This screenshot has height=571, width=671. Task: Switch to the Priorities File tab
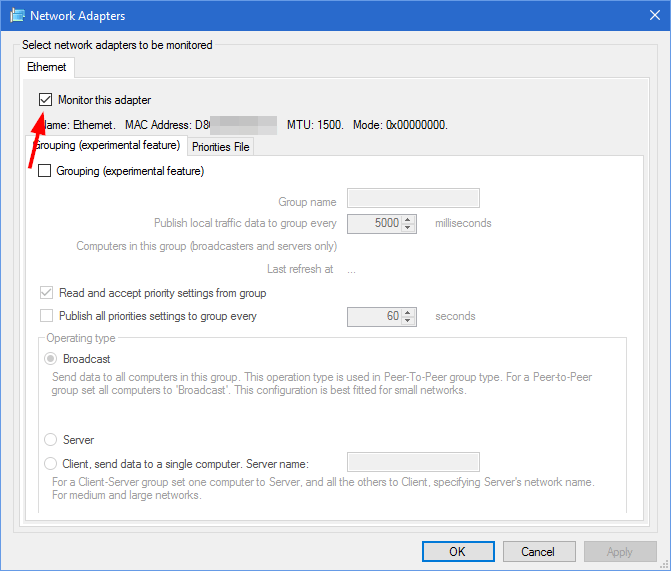coord(221,147)
